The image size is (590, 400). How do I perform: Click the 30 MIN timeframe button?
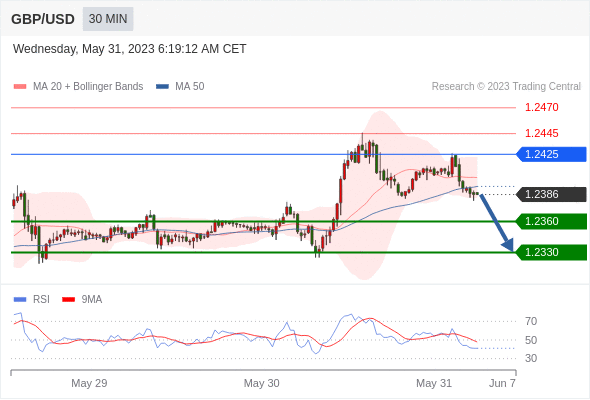tap(108, 19)
